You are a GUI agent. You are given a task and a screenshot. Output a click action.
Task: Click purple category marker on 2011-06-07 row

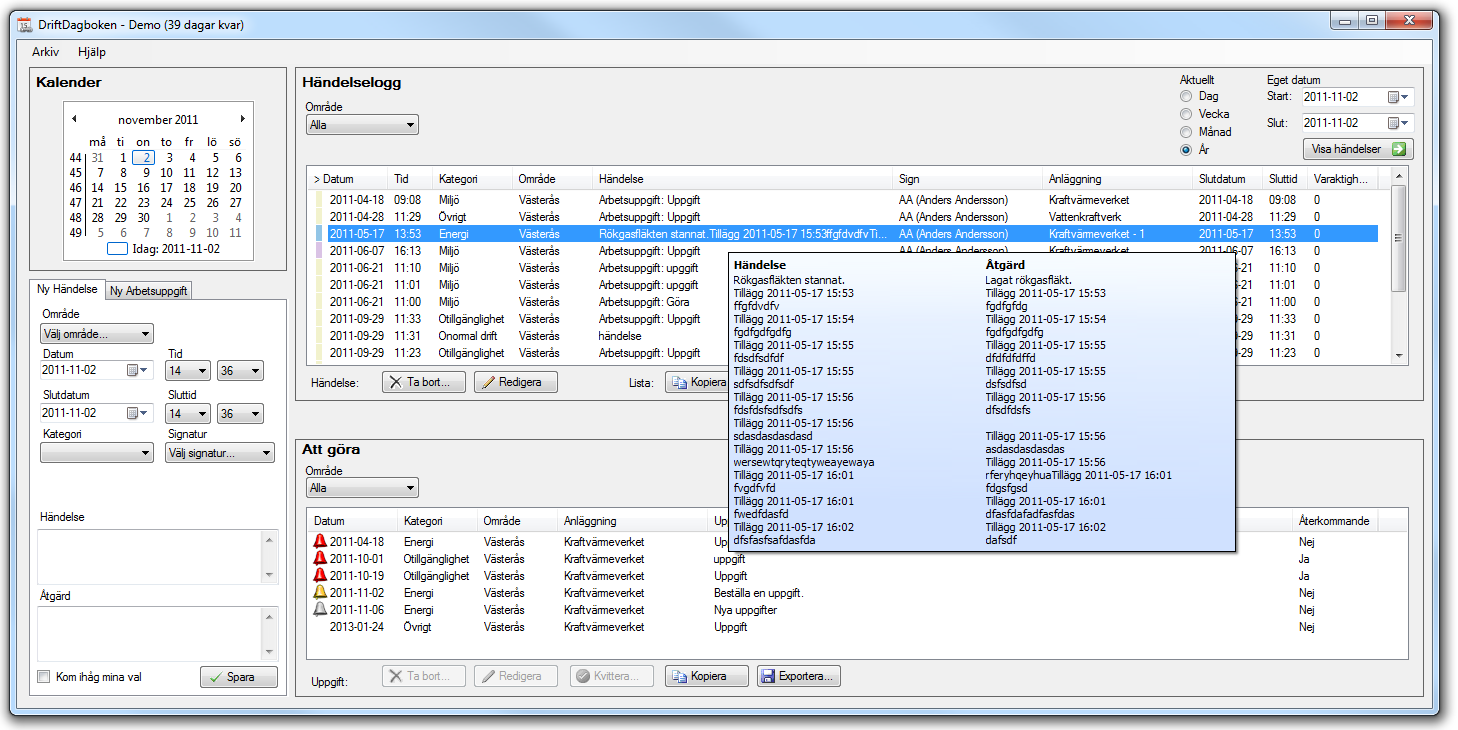tap(320, 251)
